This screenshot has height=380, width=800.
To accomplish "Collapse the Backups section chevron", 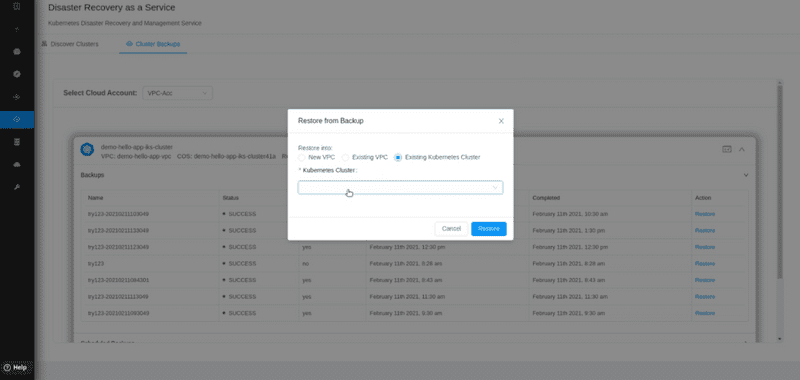I will tap(746, 175).
